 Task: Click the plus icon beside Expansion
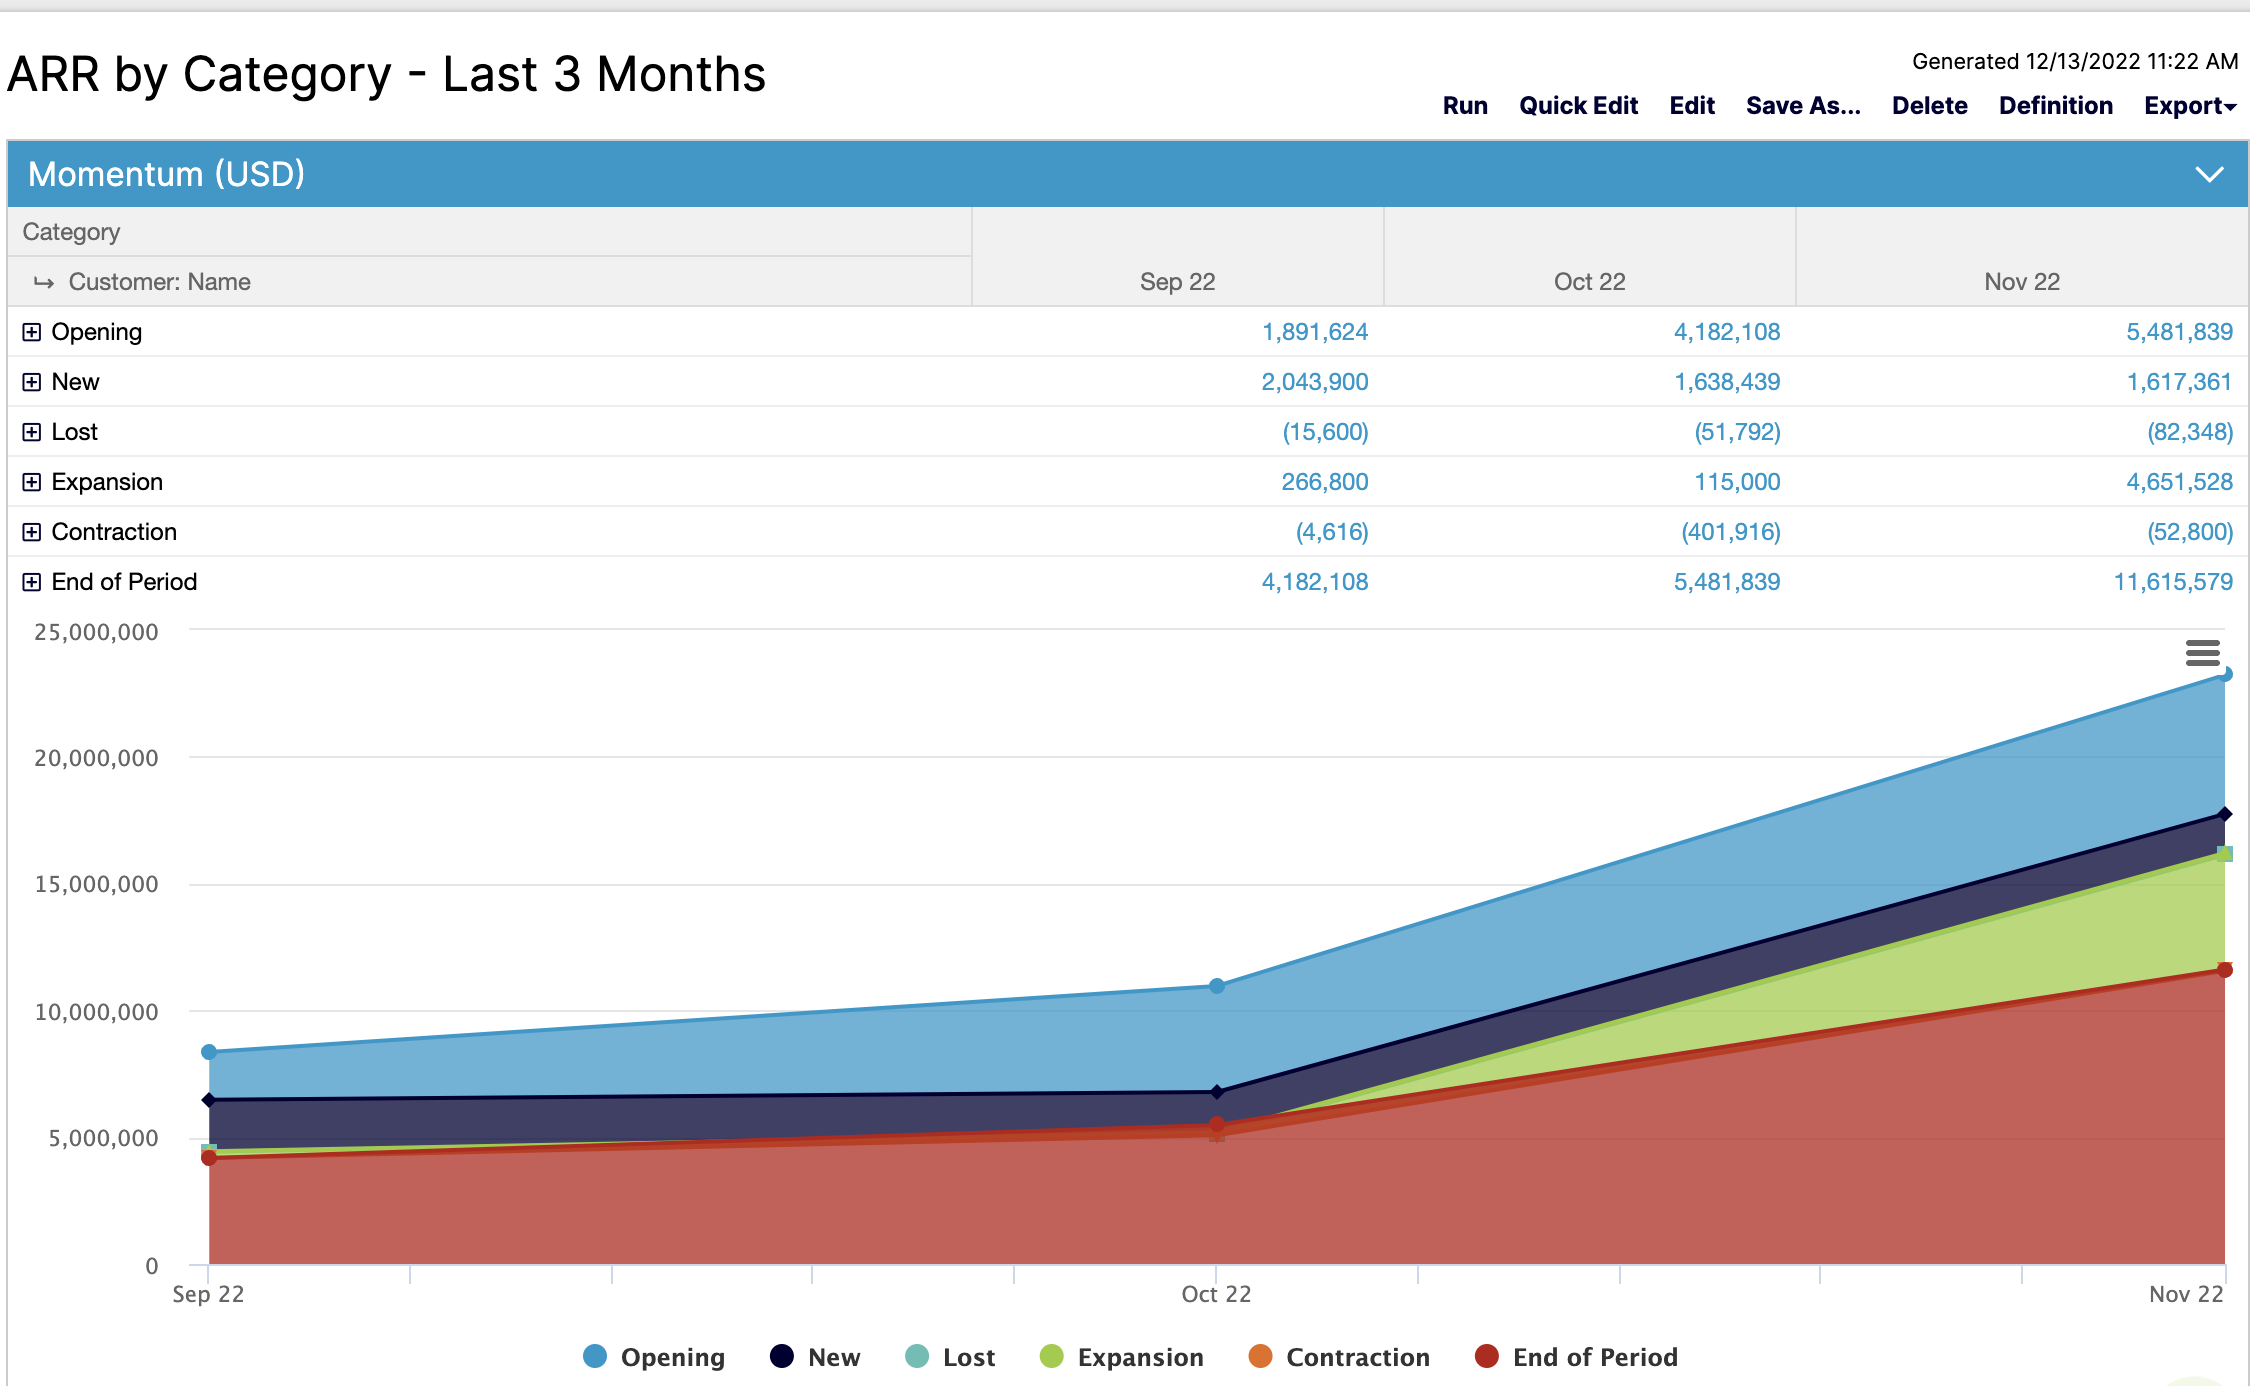(32, 482)
